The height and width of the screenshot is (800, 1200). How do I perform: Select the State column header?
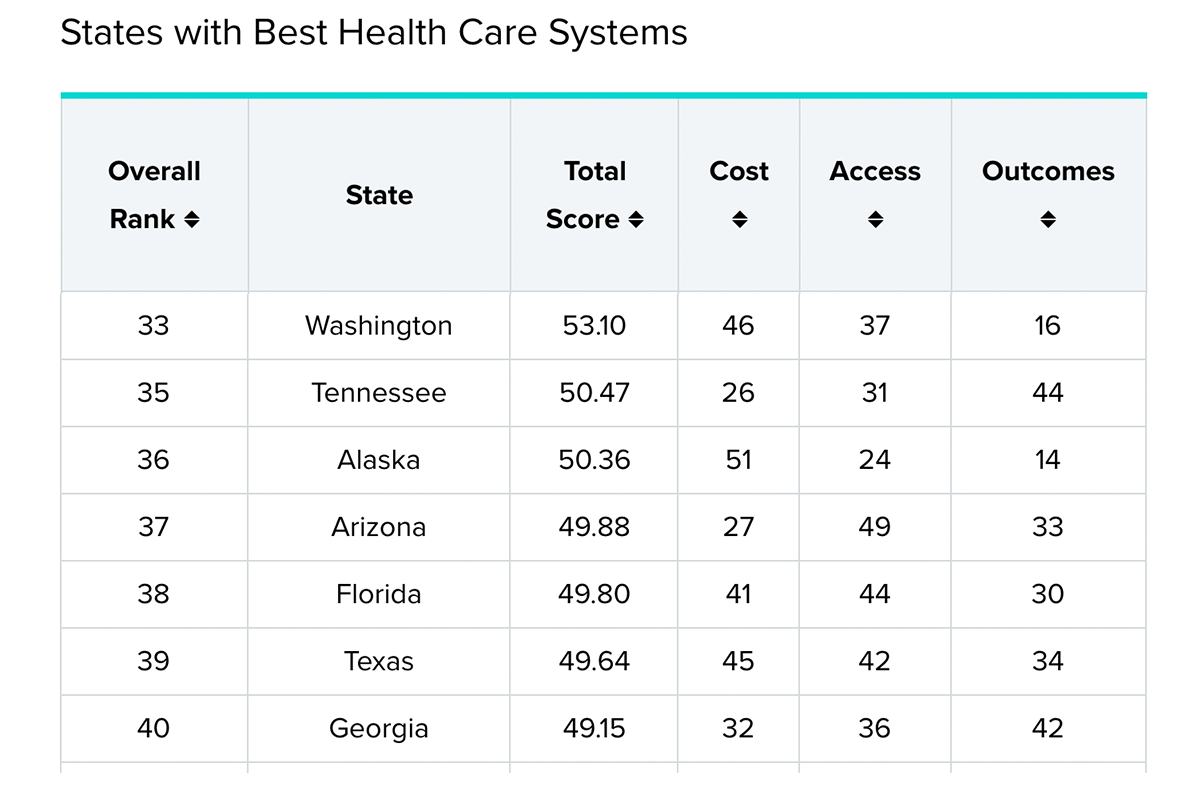click(378, 195)
